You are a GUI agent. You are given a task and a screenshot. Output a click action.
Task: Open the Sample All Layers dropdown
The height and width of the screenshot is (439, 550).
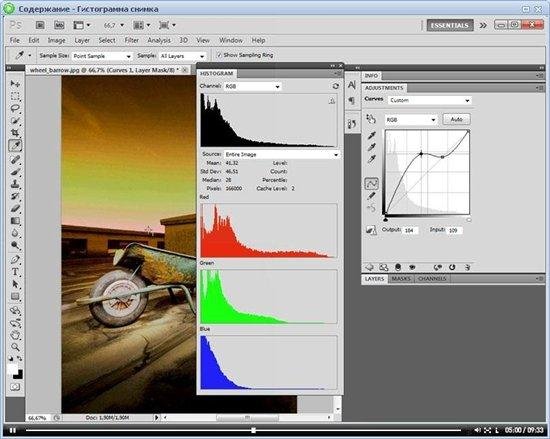pyautogui.click(x=182, y=56)
